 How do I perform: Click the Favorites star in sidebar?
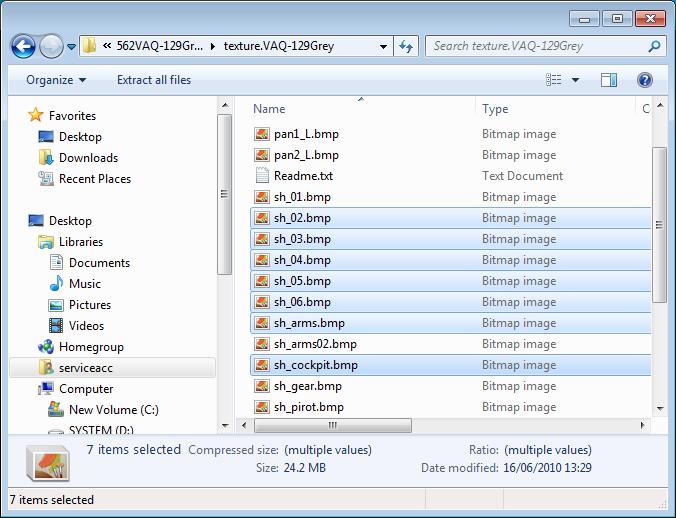(36, 116)
